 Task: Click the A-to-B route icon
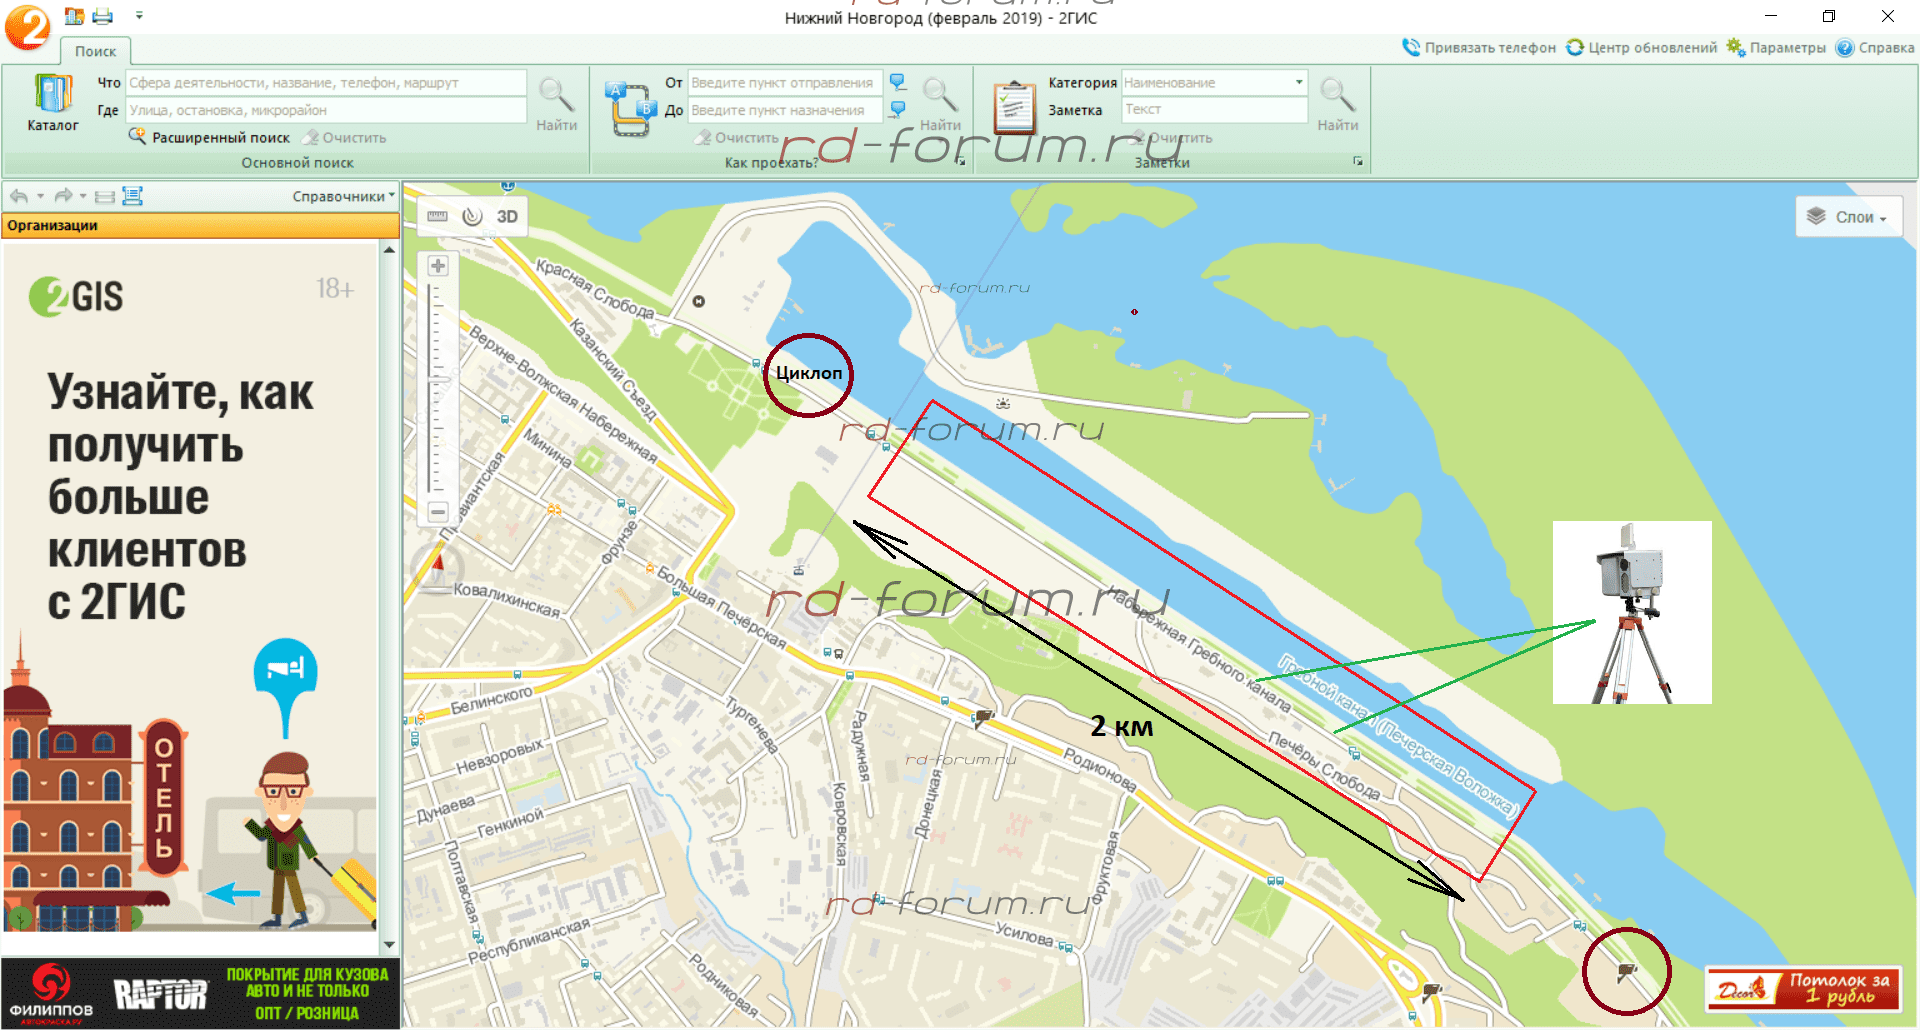point(630,109)
